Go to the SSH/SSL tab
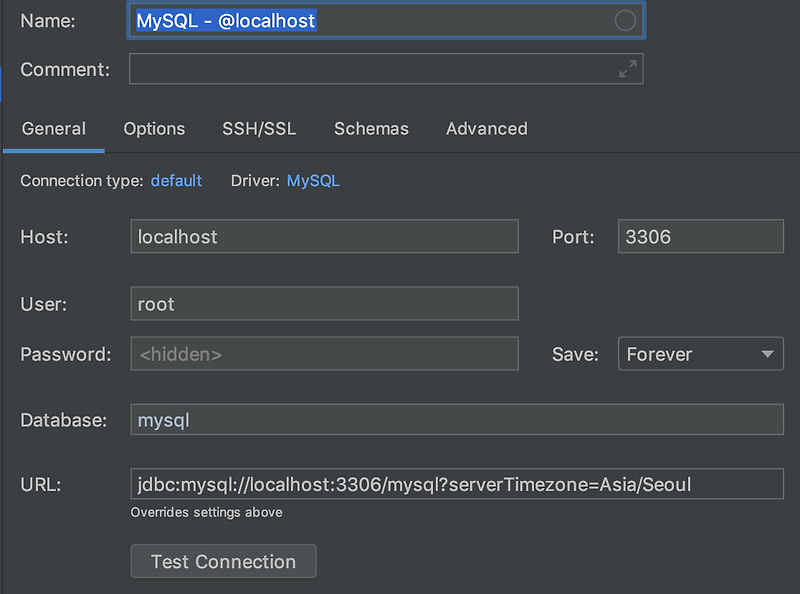The height and width of the screenshot is (594, 800). coord(259,129)
